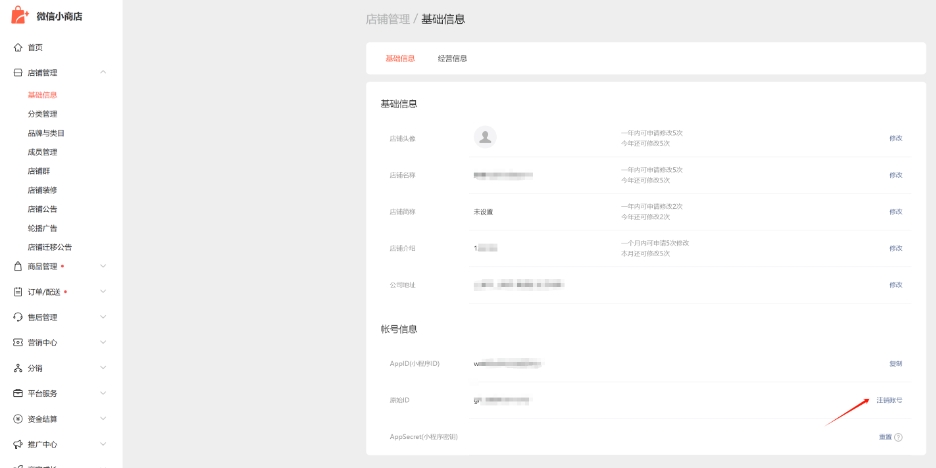The height and width of the screenshot is (468, 936).
Task: Click the 微信小商店 shopping bag logo
Action: (20, 15)
